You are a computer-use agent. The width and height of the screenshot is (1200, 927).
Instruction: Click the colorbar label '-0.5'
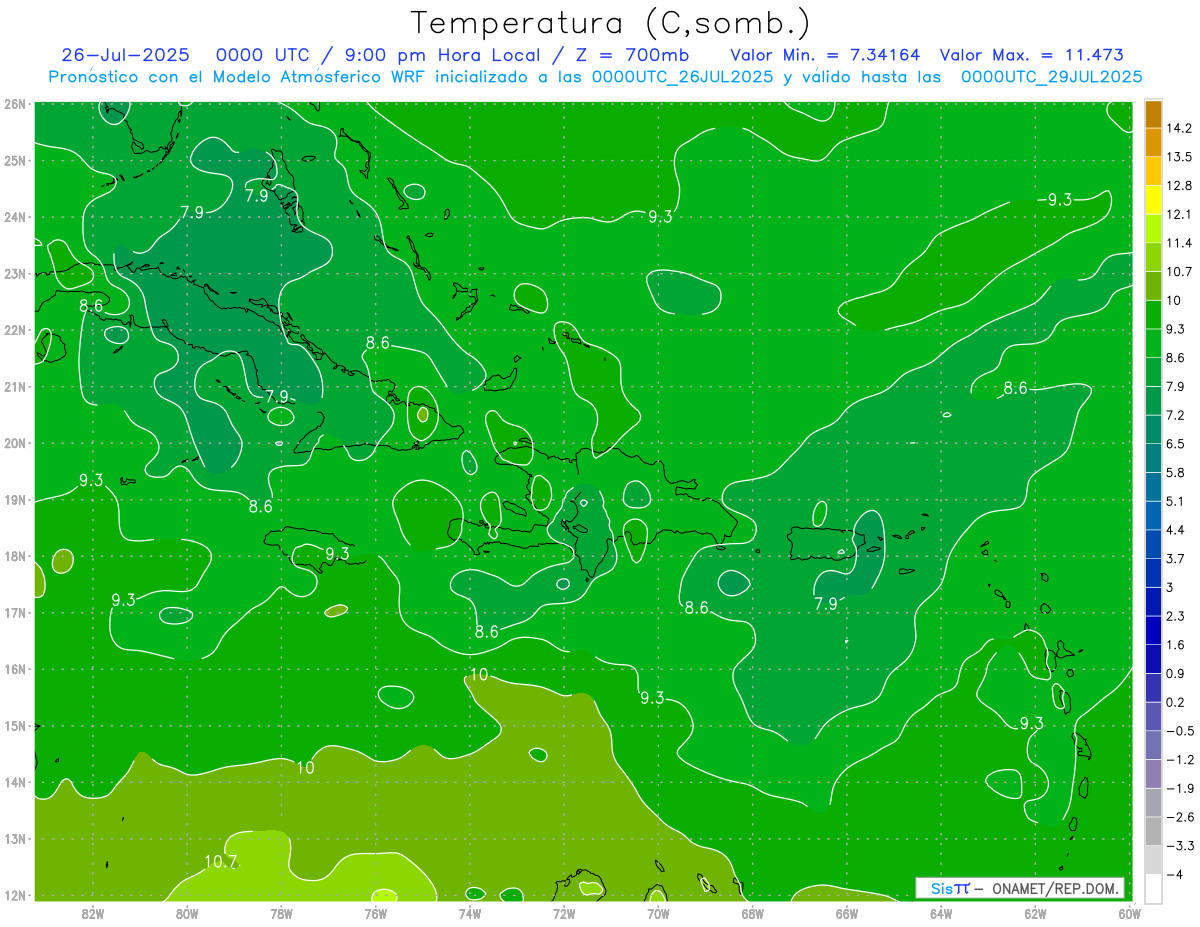coord(1179,731)
